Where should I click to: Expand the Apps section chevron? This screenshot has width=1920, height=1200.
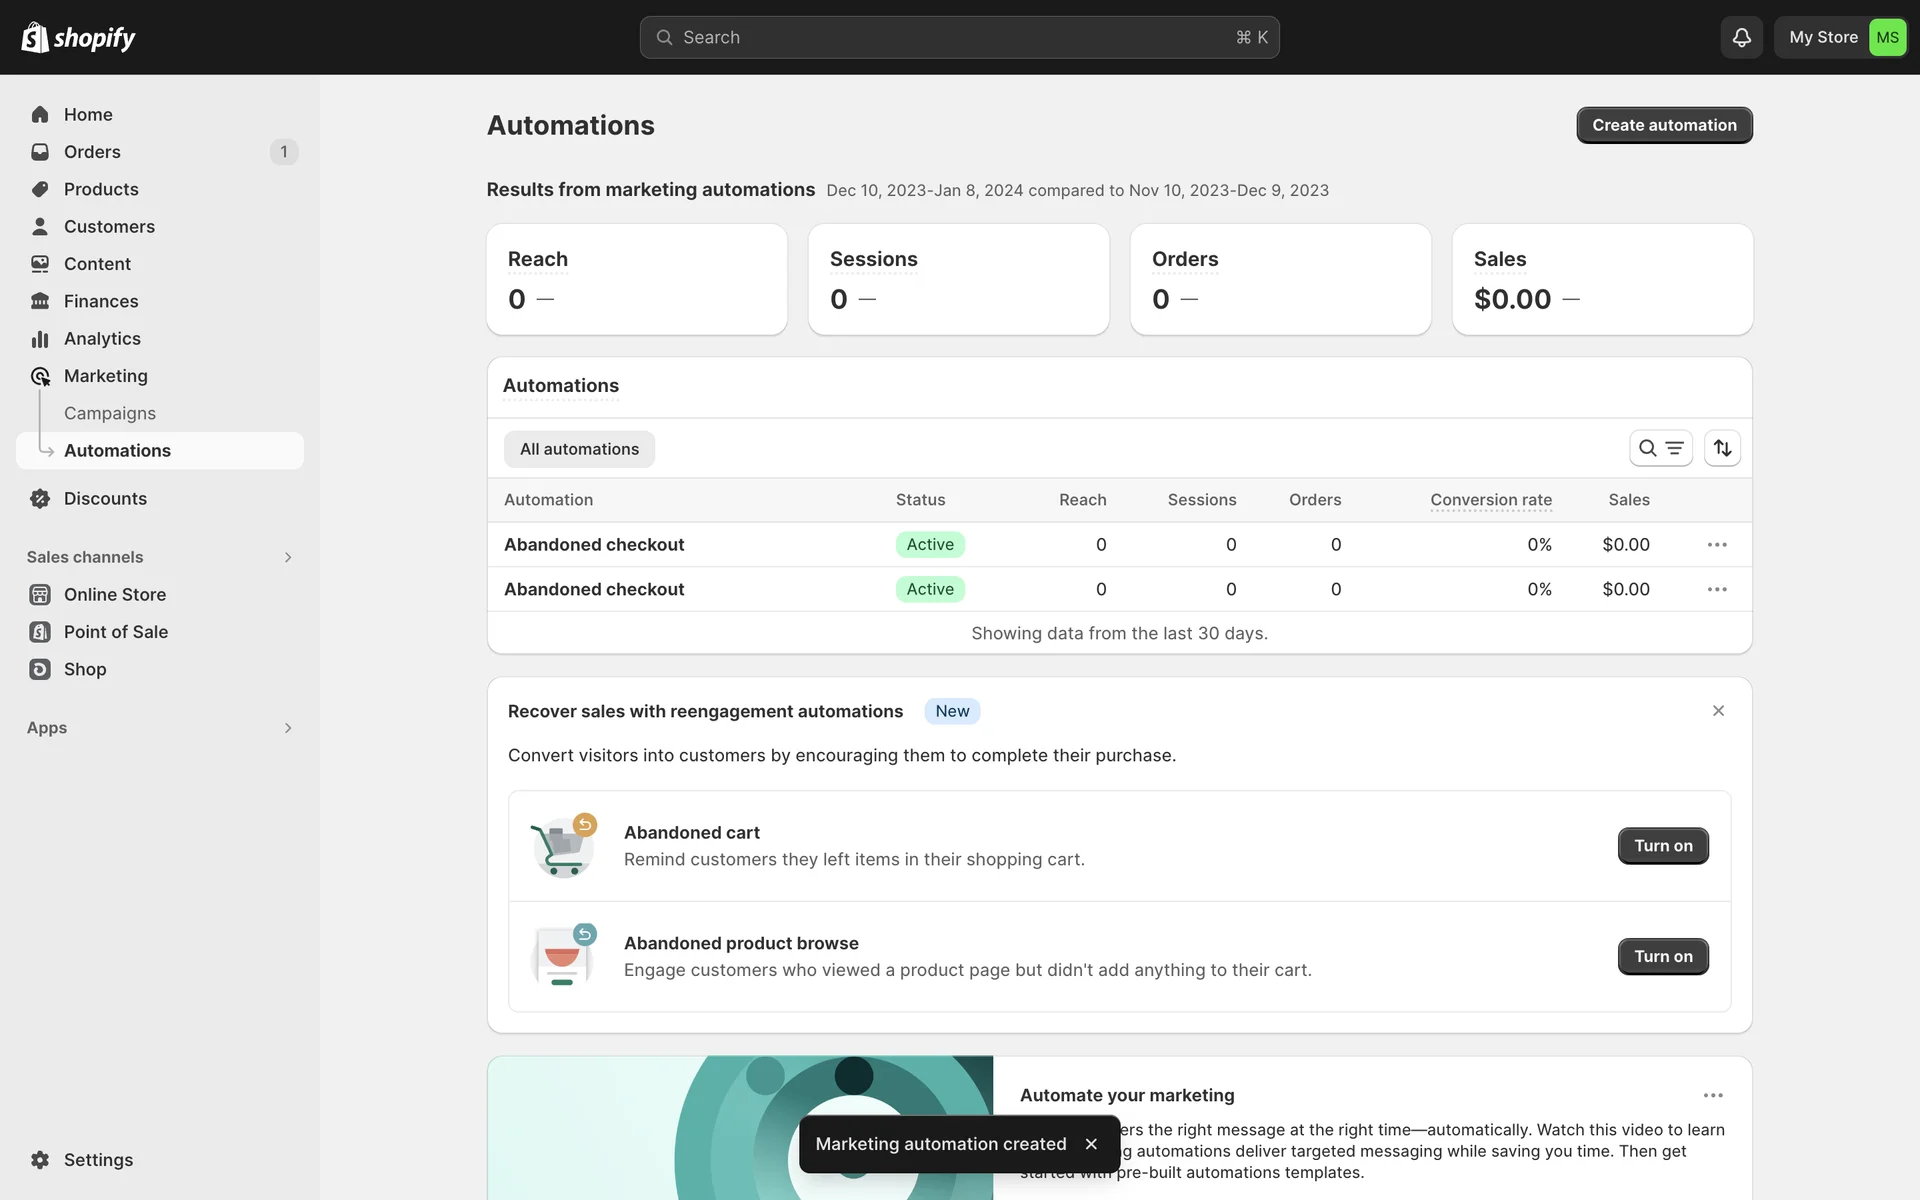288,728
